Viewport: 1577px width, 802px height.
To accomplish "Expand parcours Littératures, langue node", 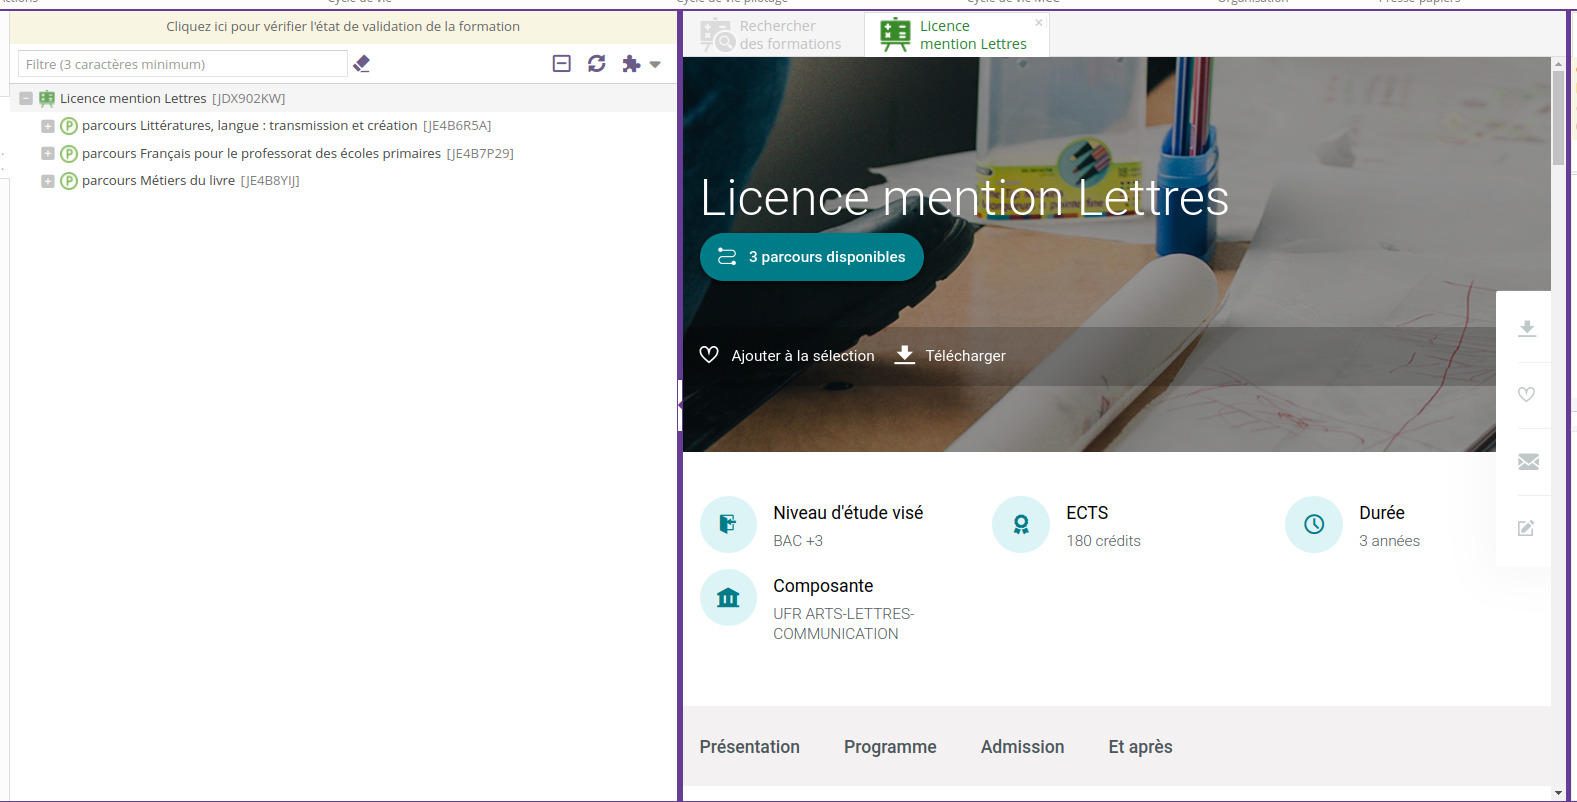I will click(x=47, y=126).
